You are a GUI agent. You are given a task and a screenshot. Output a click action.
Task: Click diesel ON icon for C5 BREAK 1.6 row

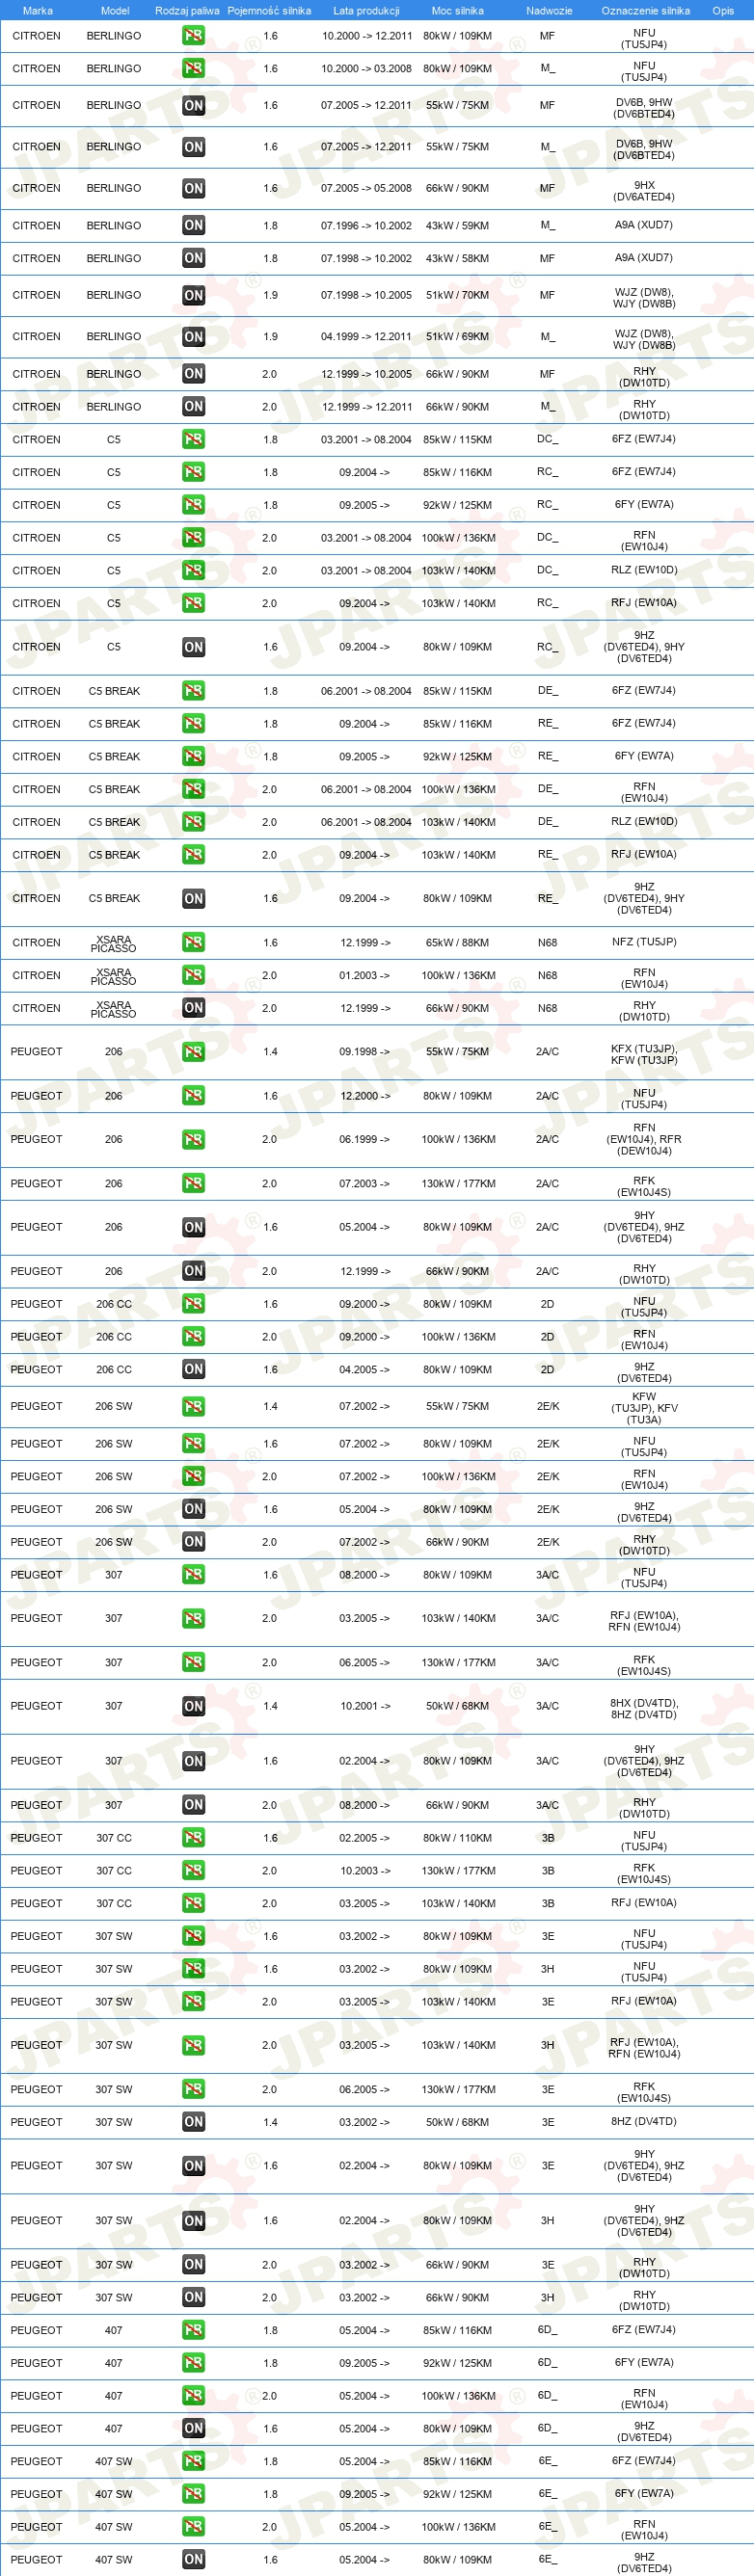click(x=193, y=899)
